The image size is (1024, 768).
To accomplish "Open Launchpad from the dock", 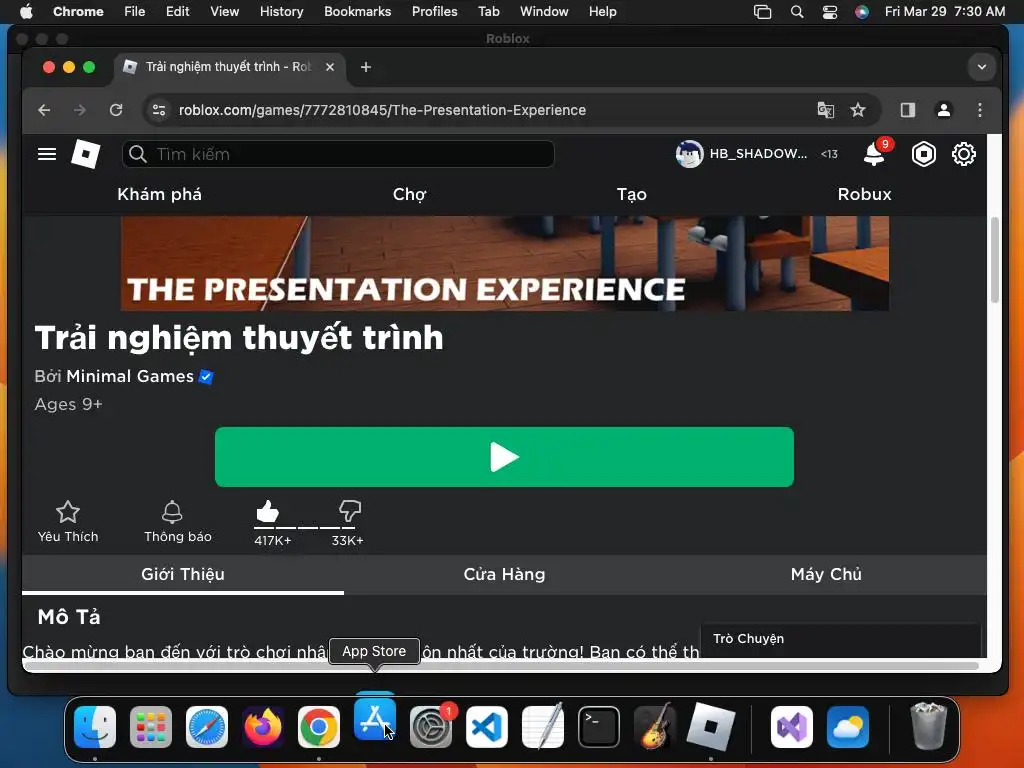I will [151, 727].
